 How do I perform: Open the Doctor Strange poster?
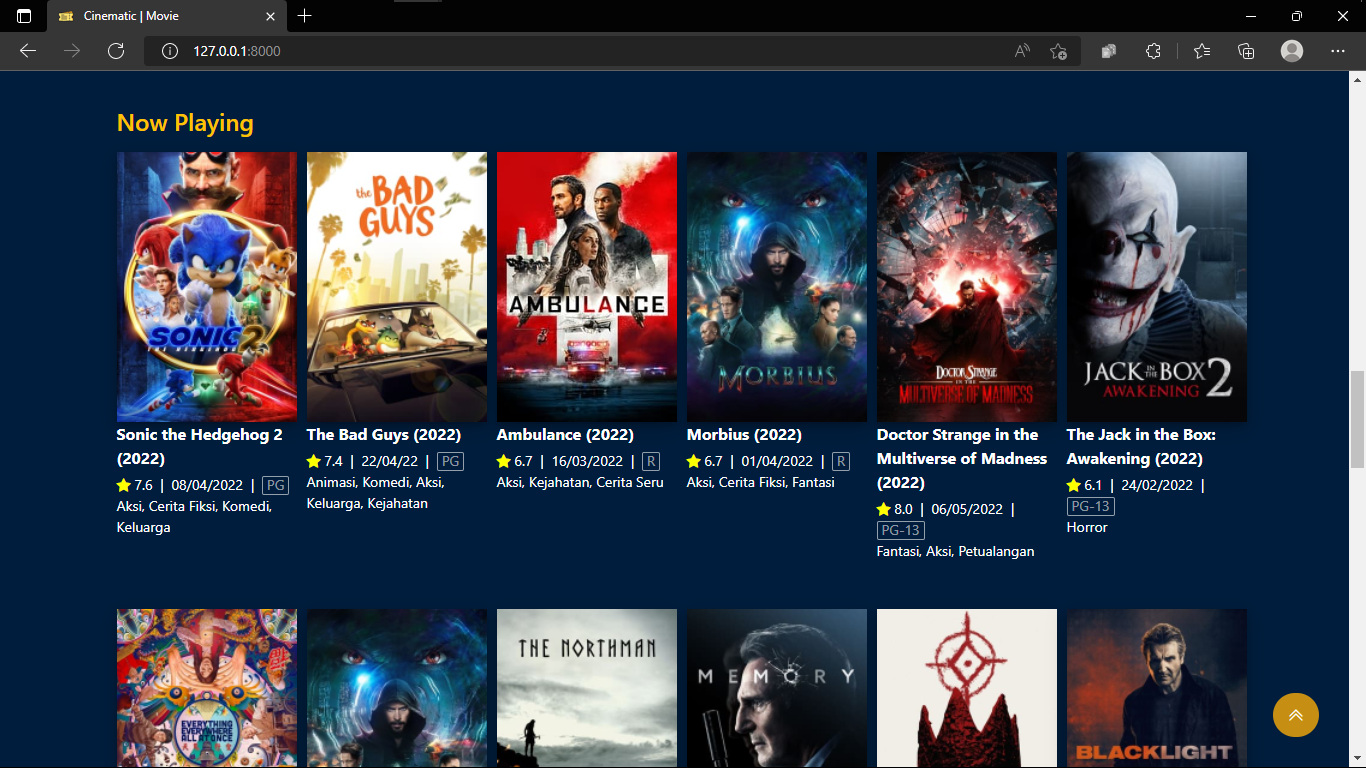click(x=967, y=287)
